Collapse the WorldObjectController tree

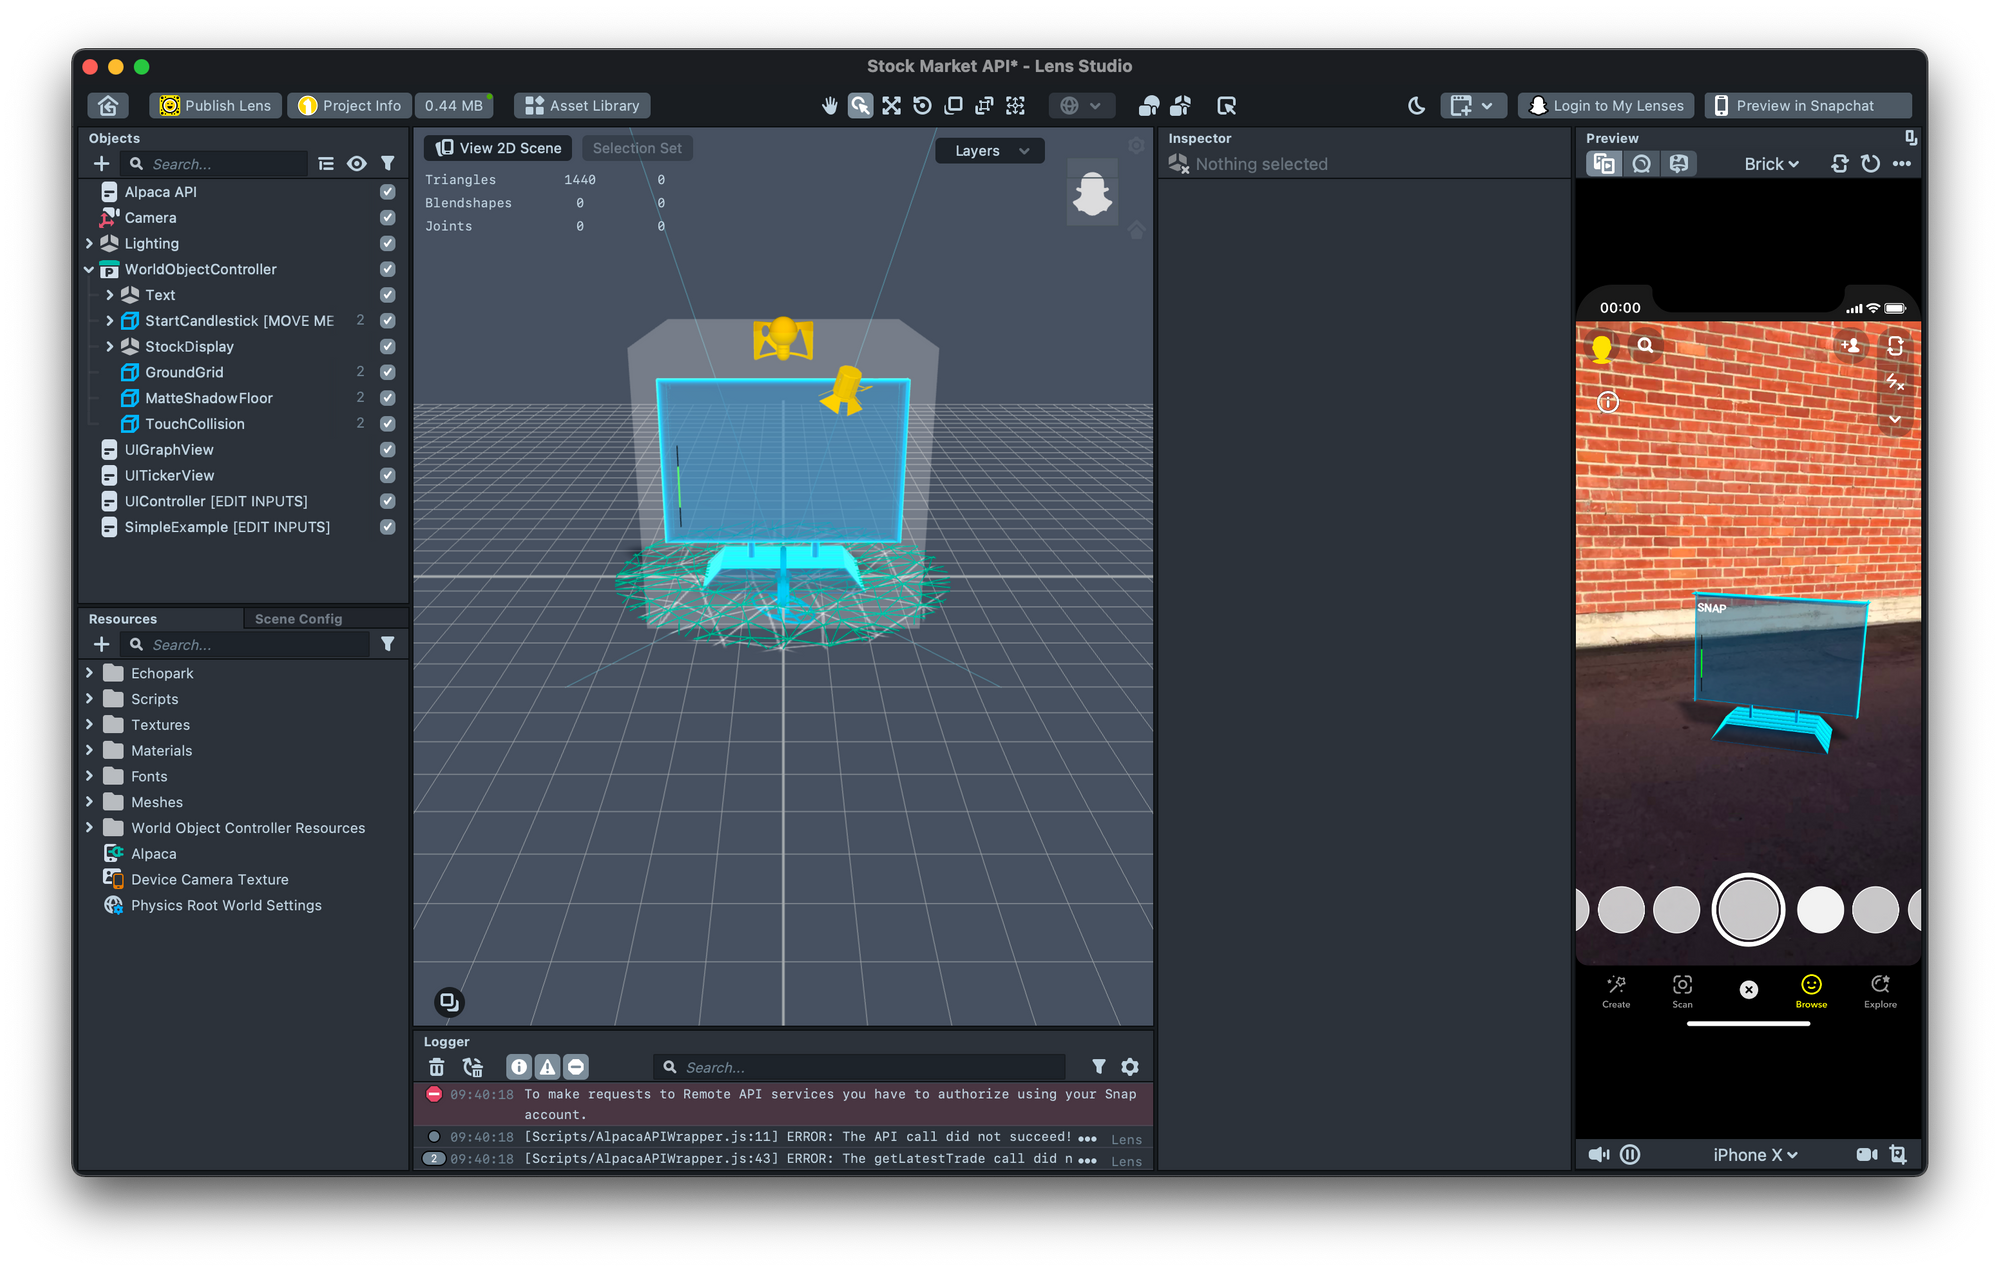(x=89, y=269)
